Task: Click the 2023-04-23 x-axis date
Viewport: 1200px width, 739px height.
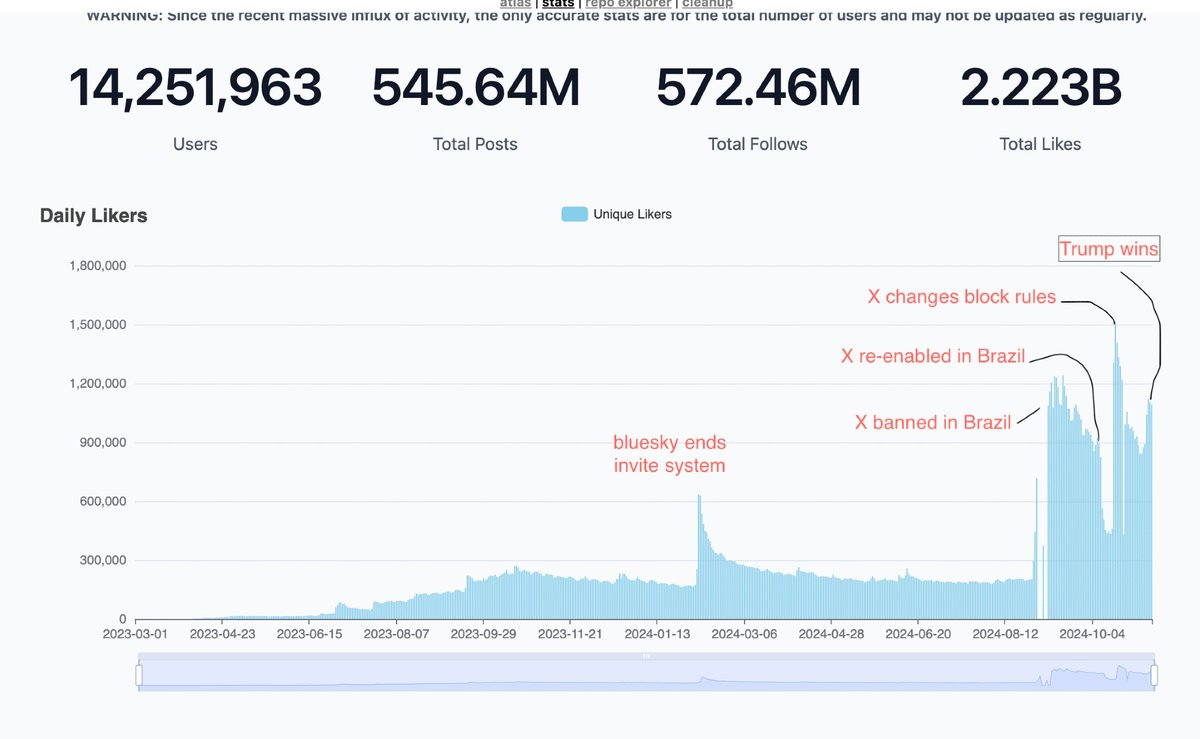Action: [x=222, y=633]
